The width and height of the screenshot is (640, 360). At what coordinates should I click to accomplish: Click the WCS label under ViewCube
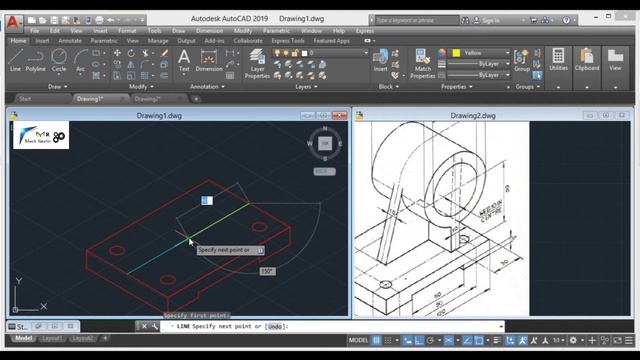click(324, 171)
